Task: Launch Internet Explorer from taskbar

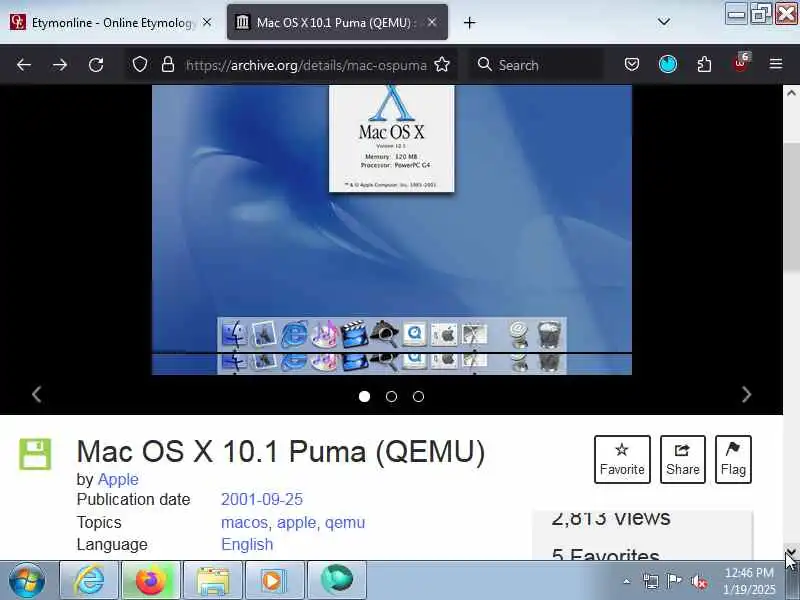Action: (89, 580)
